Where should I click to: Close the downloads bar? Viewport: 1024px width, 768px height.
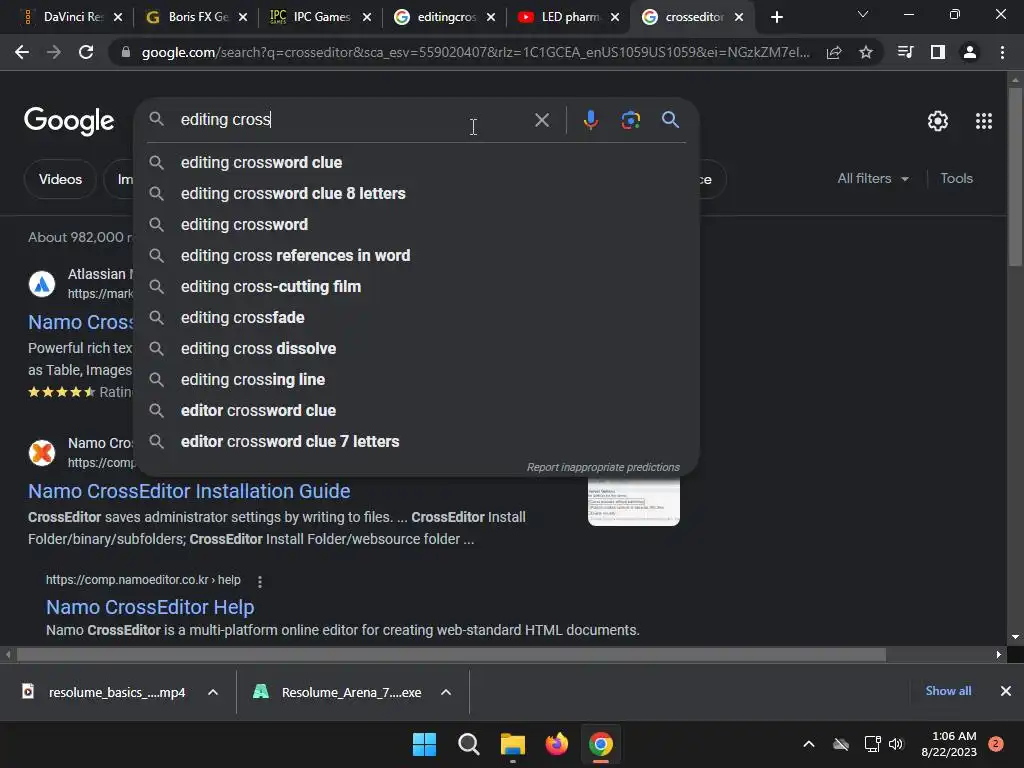(x=1006, y=691)
